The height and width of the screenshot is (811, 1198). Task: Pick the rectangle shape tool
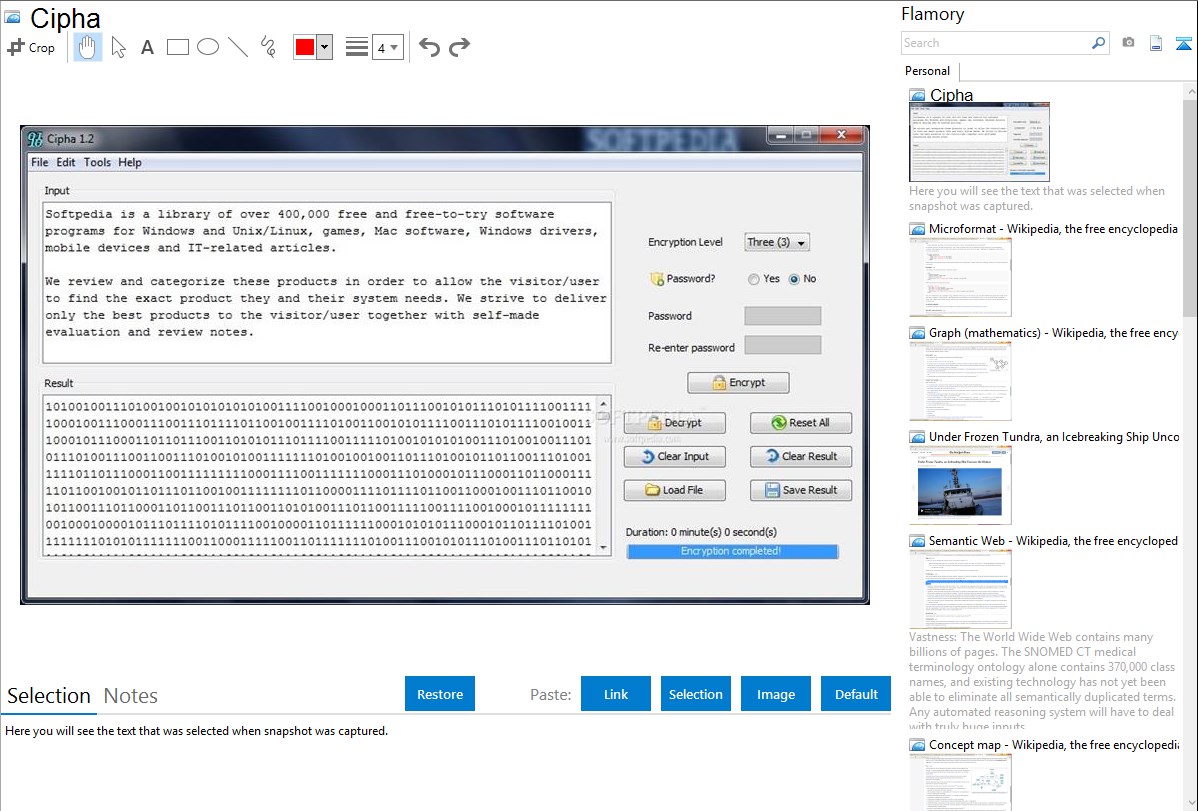click(178, 47)
